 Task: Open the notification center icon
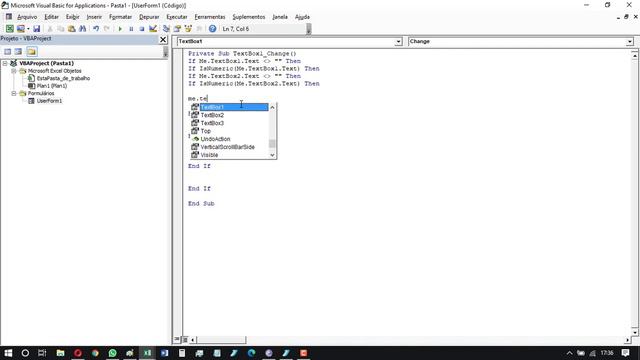click(x=625, y=353)
